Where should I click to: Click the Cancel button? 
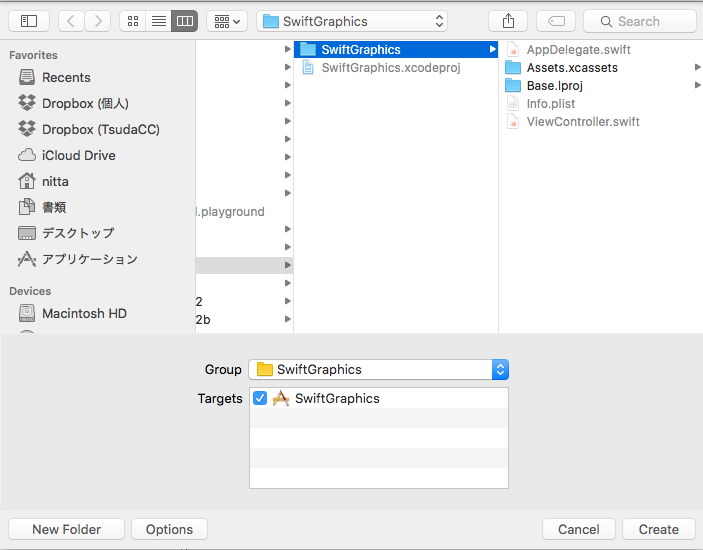[x=578, y=529]
